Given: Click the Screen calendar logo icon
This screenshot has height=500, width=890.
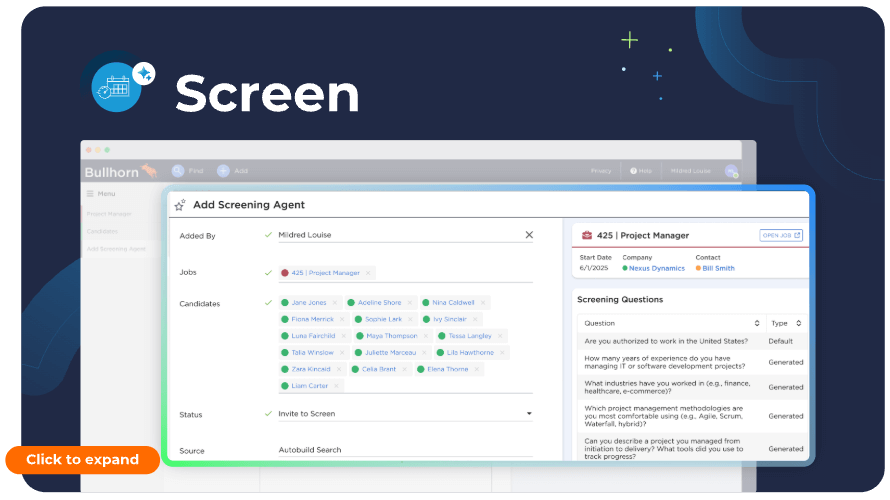Looking at the screenshot, I should coord(119,86).
